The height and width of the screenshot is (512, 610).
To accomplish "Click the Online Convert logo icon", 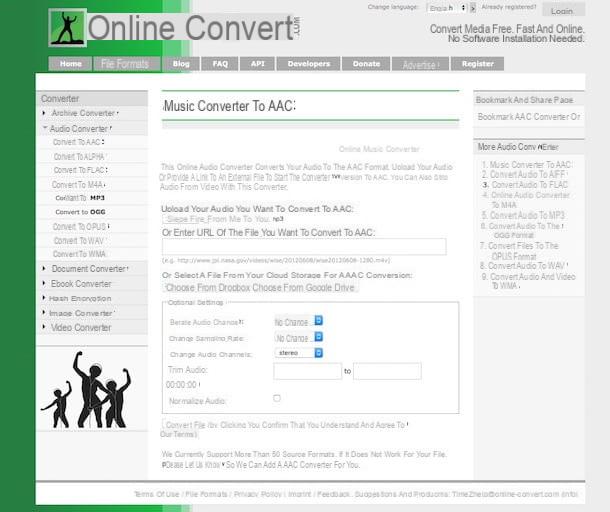I will 67,28.
